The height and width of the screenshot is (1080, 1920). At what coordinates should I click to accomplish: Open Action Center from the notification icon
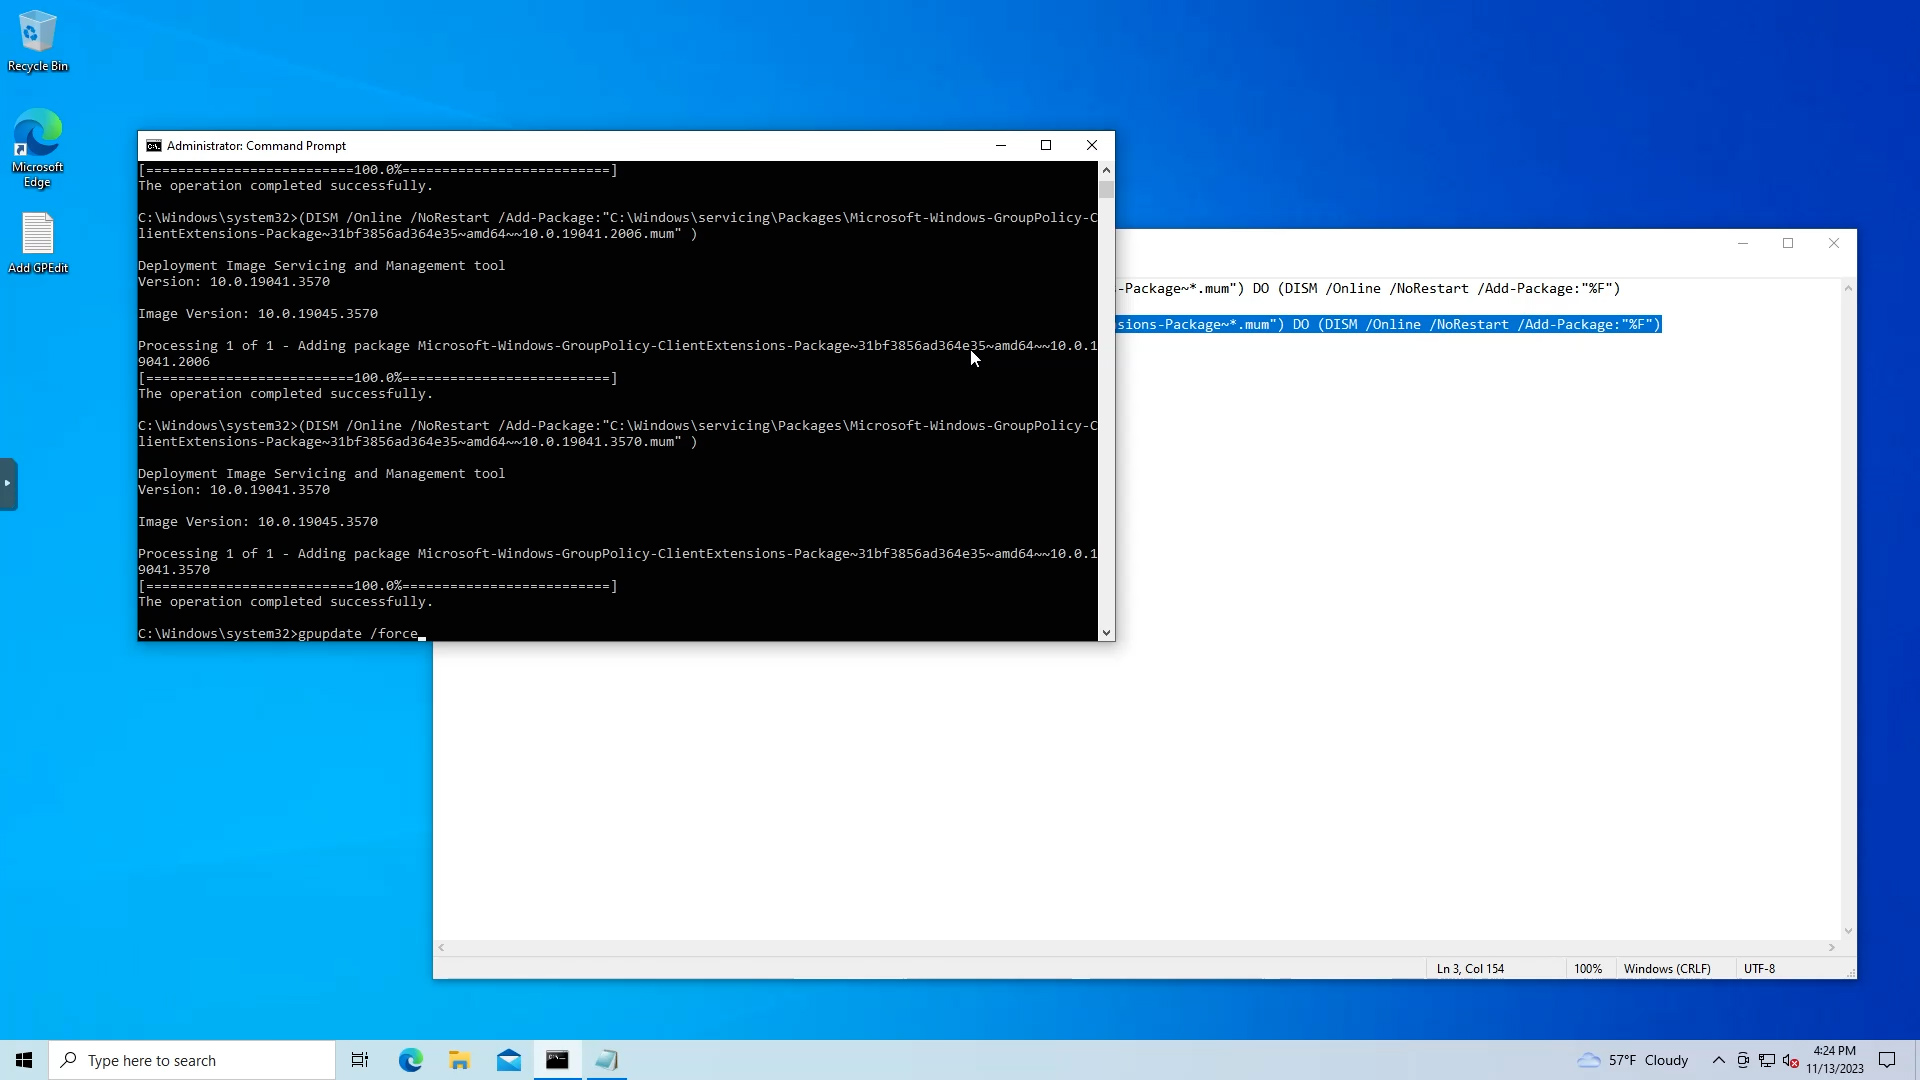pyautogui.click(x=1888, y=1060)
